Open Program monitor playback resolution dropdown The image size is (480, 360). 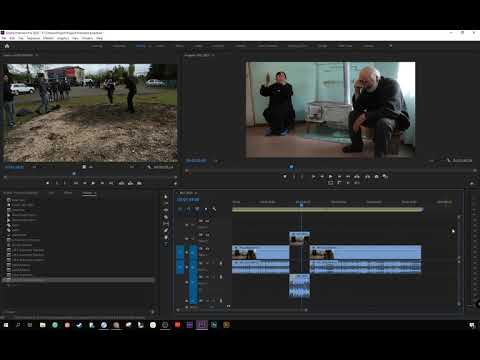[x=432, y=161]
